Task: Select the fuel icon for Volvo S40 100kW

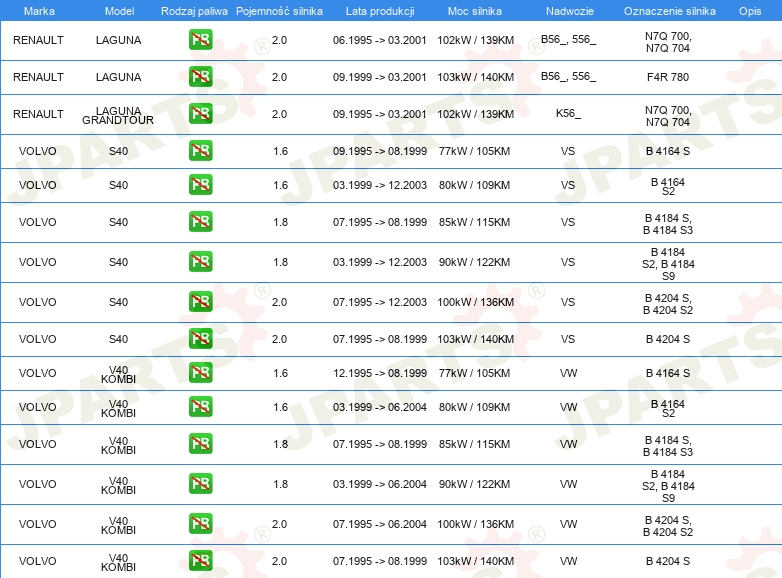Action: 200,301
